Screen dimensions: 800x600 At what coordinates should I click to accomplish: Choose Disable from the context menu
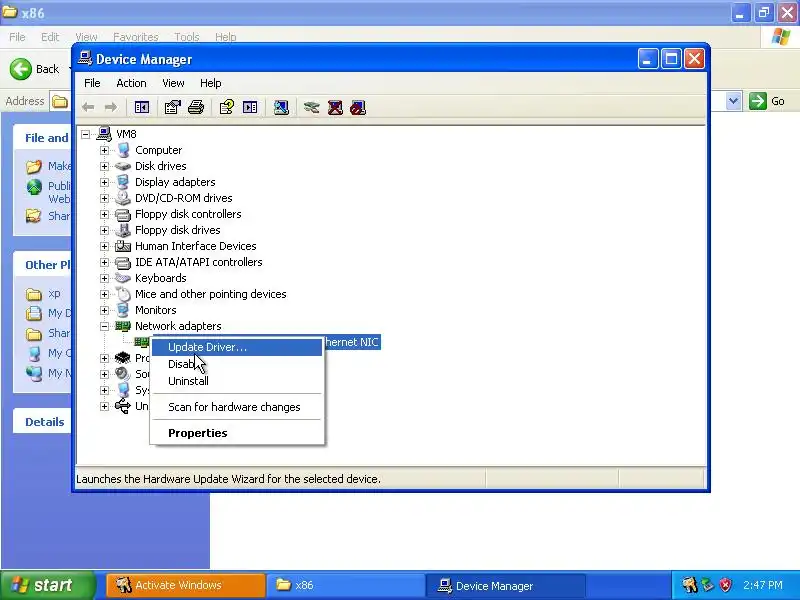click(x=237, y=364)
